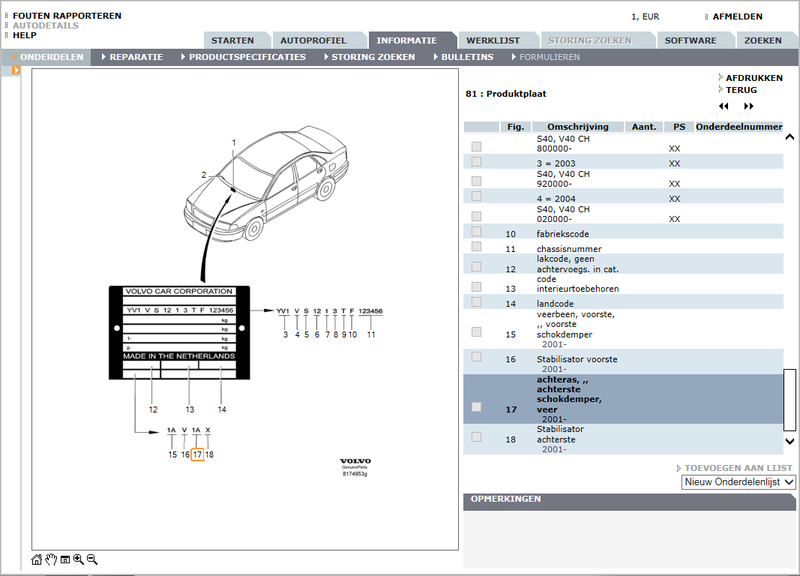
Task: Select highlighted callout 17 in diagram
Action: 197,454
